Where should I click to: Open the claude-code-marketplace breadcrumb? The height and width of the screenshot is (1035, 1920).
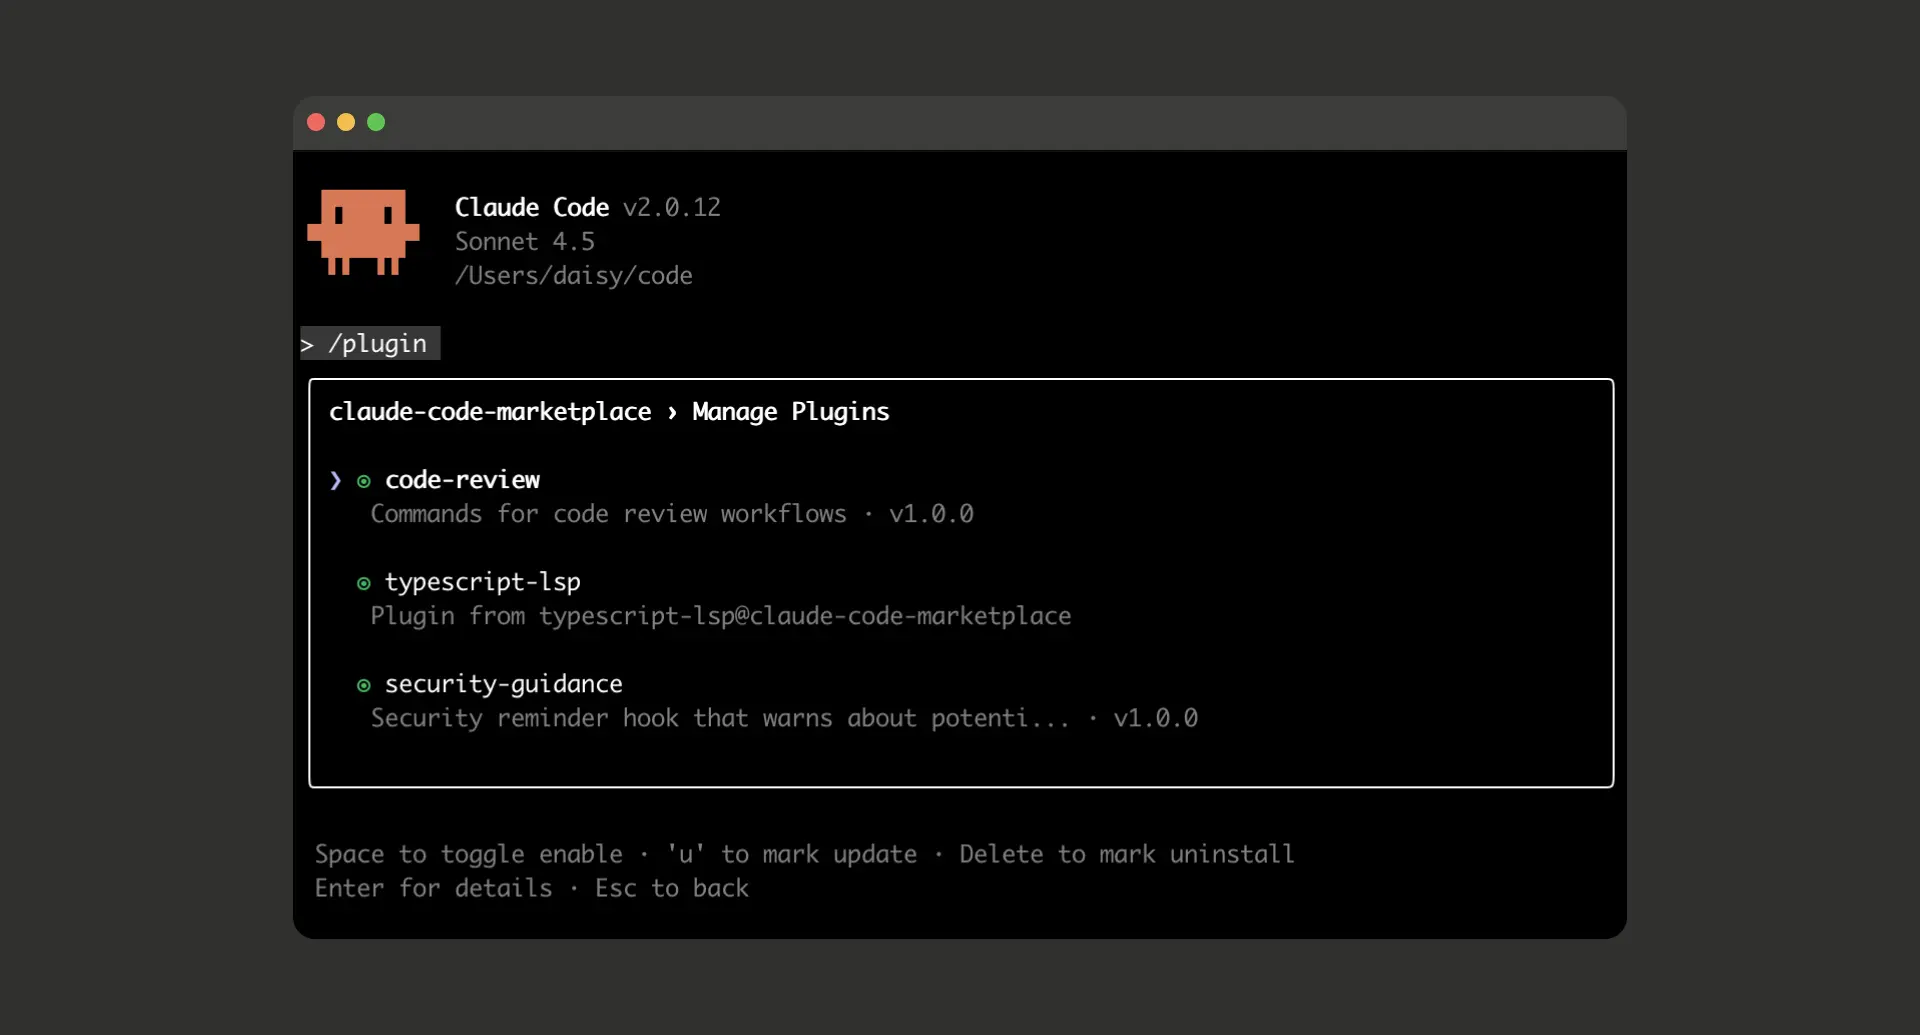coord(489,411)
